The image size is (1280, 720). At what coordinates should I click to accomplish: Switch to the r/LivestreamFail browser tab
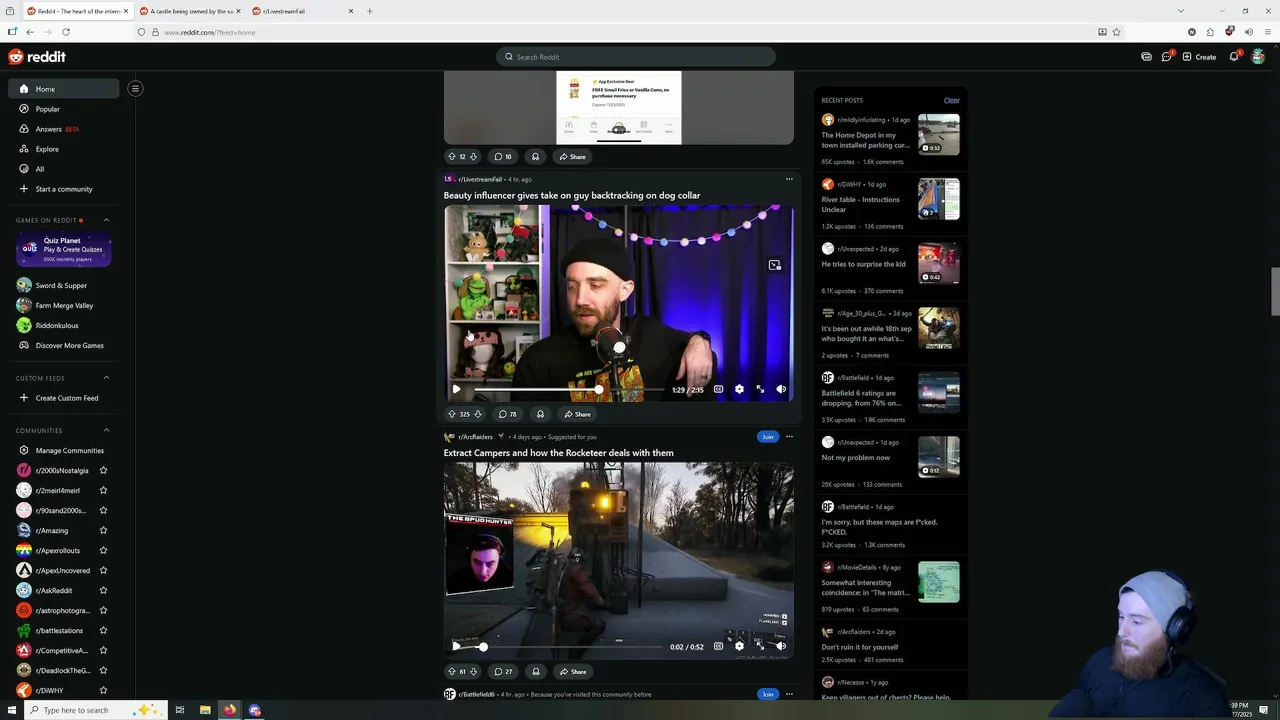(x=302, y=11)
